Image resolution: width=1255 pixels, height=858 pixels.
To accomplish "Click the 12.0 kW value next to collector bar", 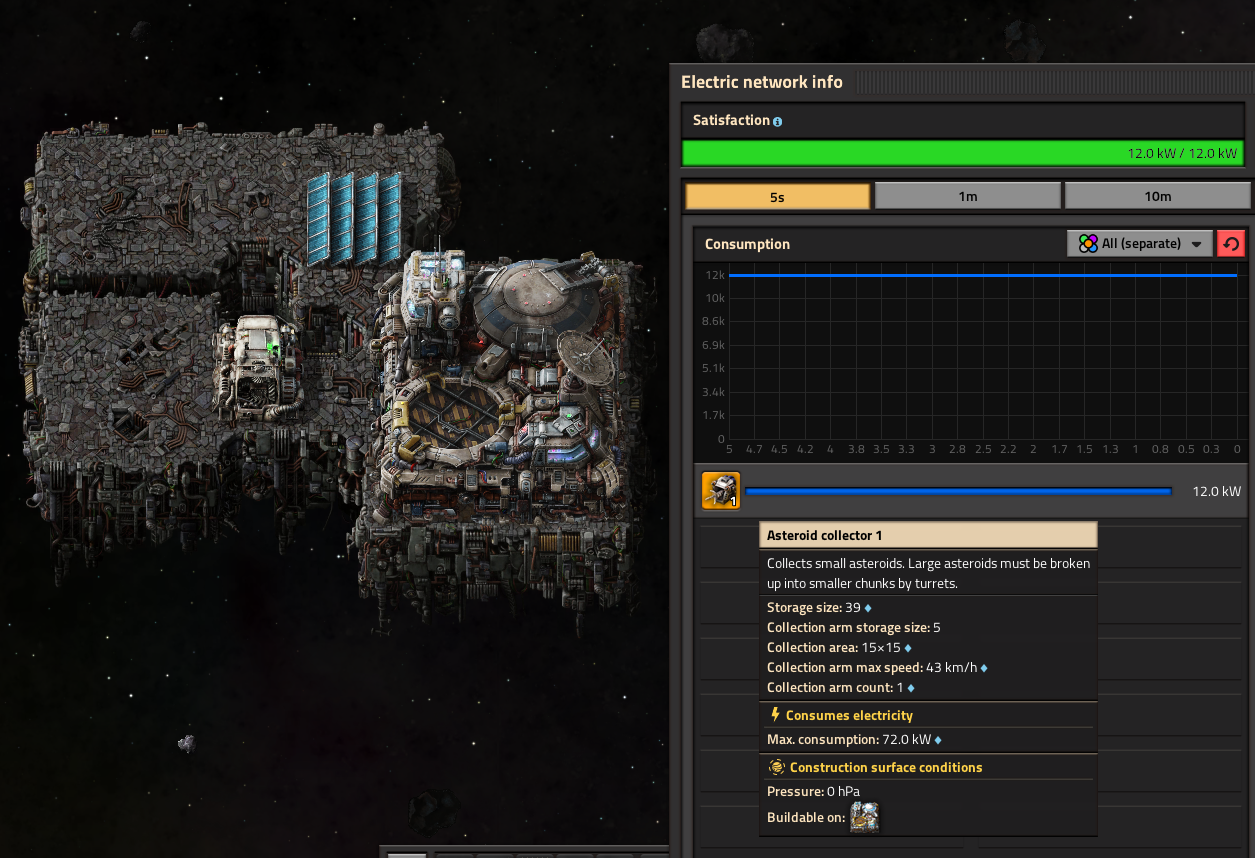I will coord(1216,491).
